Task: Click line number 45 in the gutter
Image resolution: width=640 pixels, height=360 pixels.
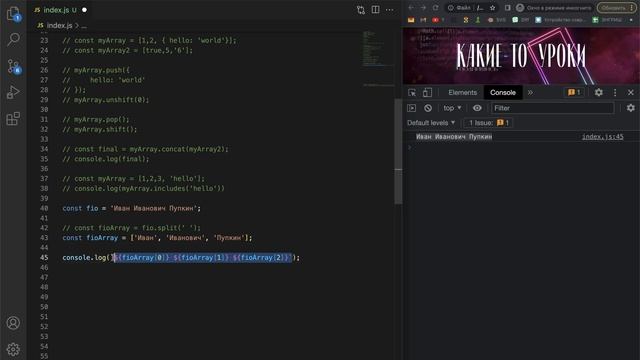Action: [x=44, y=258]
